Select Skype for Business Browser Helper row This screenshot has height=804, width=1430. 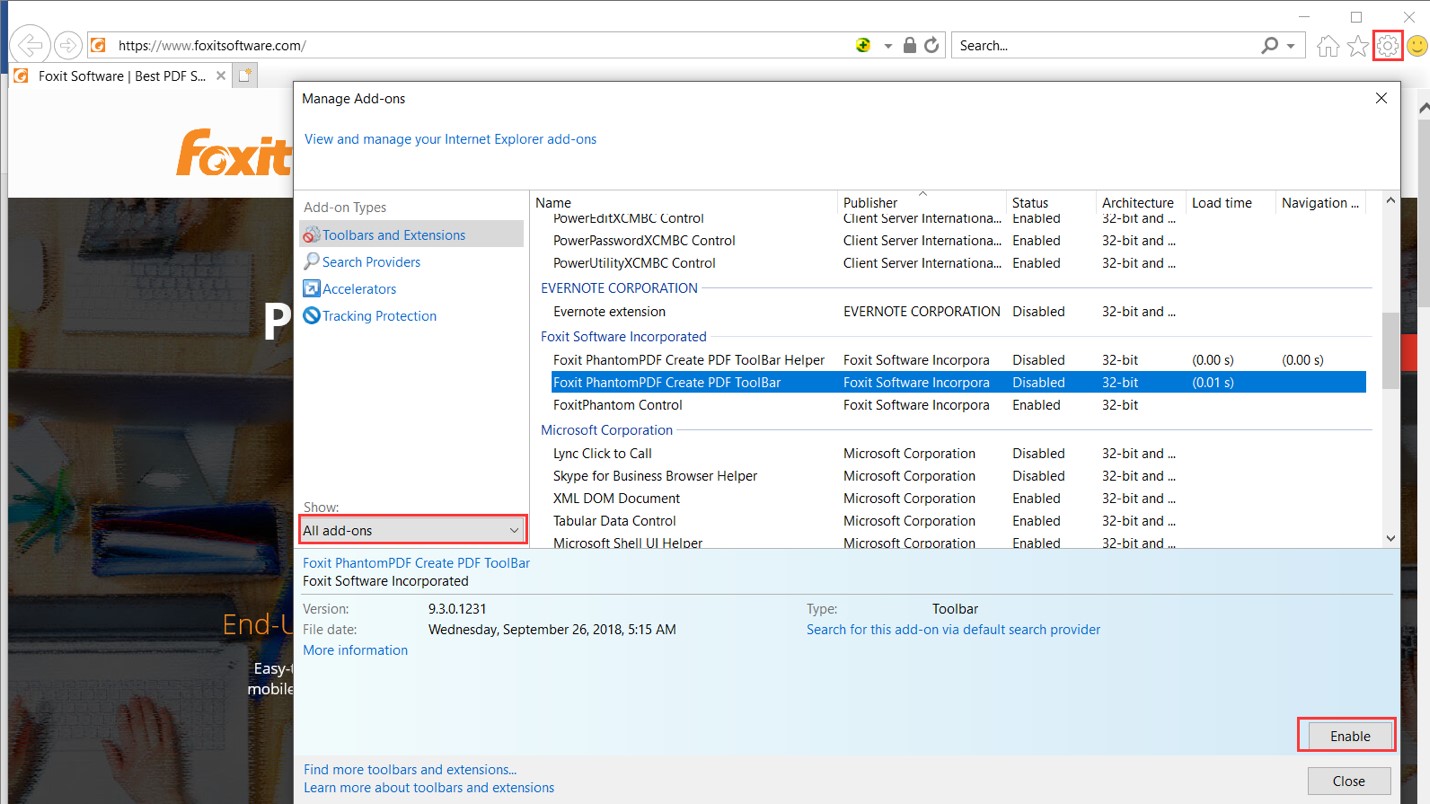(x=959, y=476)
